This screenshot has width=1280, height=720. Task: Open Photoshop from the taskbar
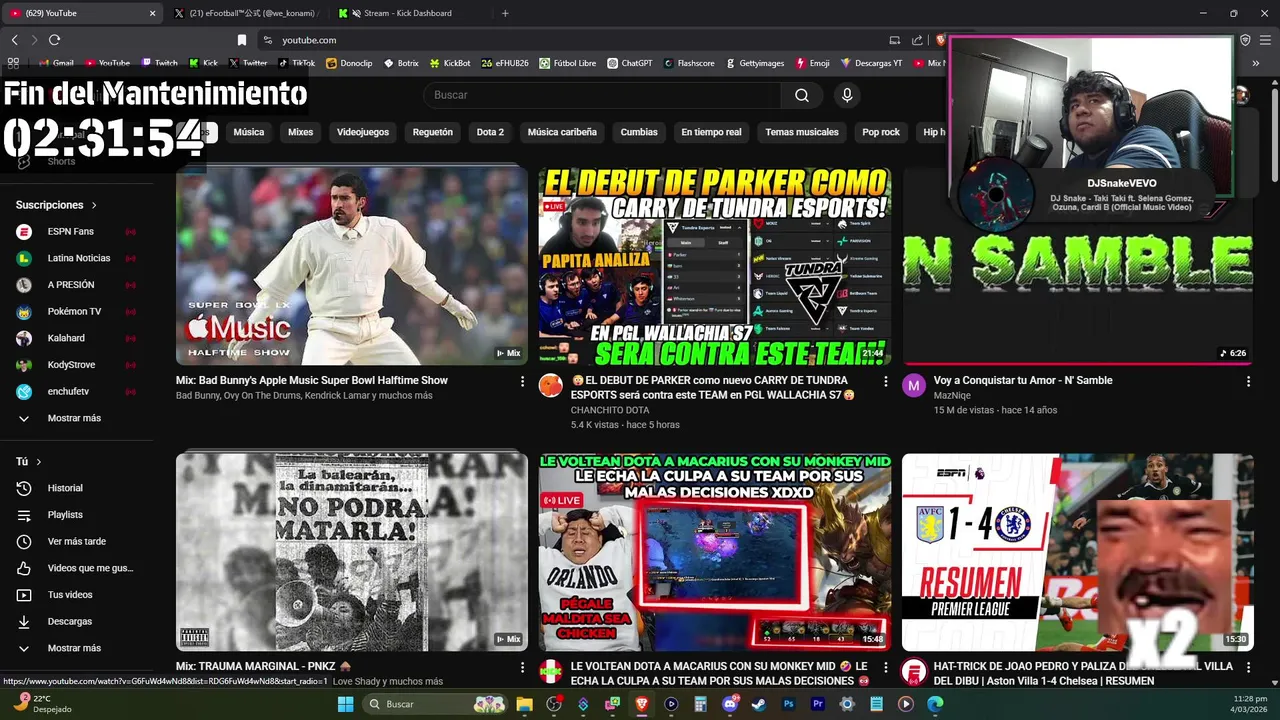tap(788, 704)
